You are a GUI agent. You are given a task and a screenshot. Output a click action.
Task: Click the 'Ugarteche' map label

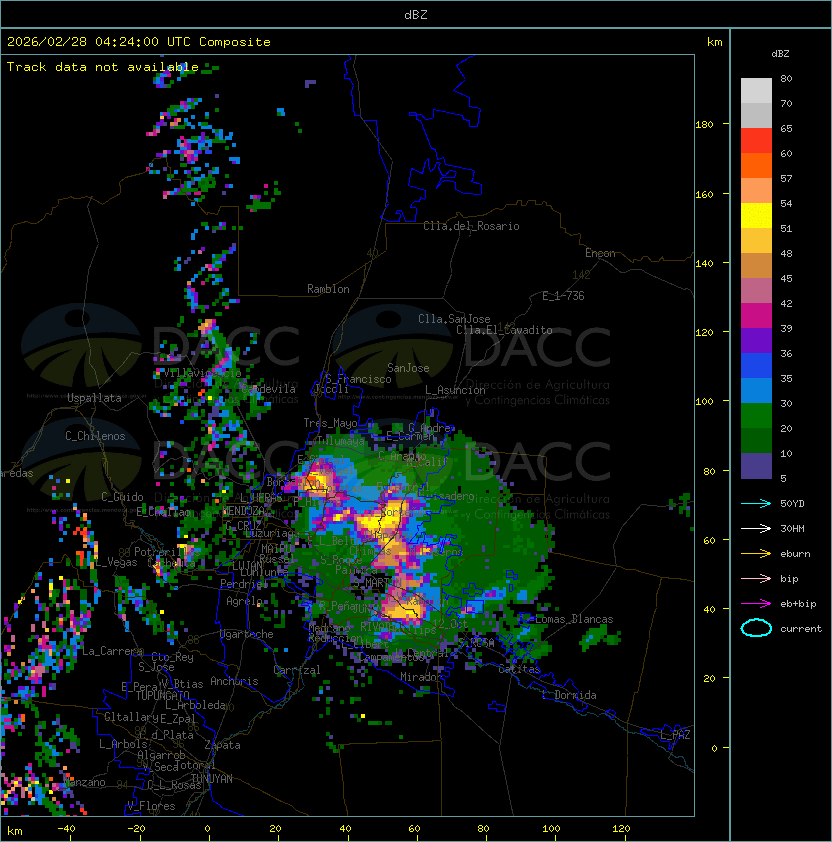pyautogui.click(x=247, y=634)
